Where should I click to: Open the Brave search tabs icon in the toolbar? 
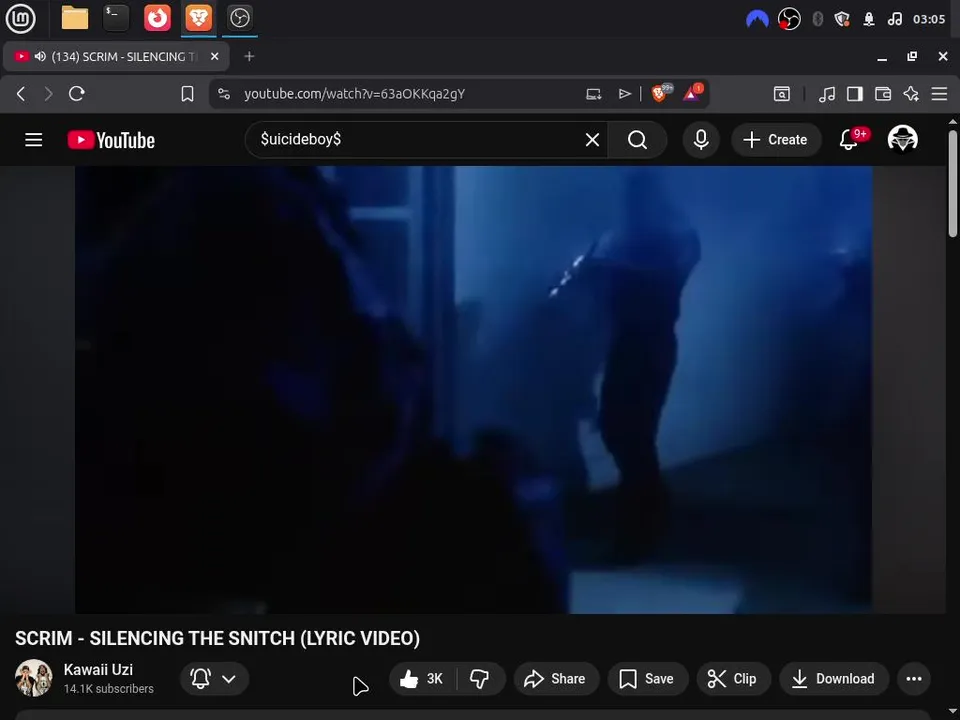coord(782,94)
